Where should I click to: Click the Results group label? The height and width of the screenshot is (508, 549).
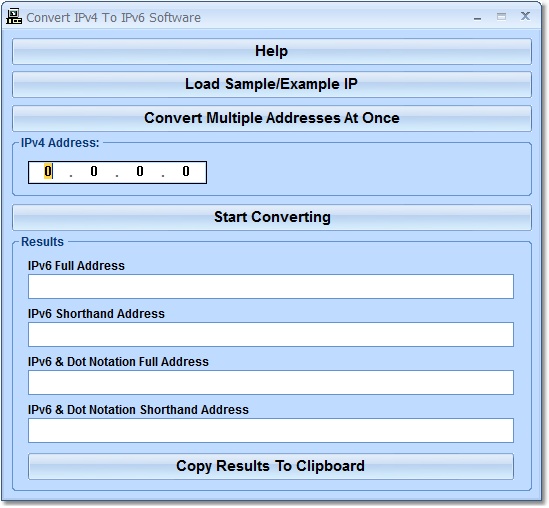(42, 242)
